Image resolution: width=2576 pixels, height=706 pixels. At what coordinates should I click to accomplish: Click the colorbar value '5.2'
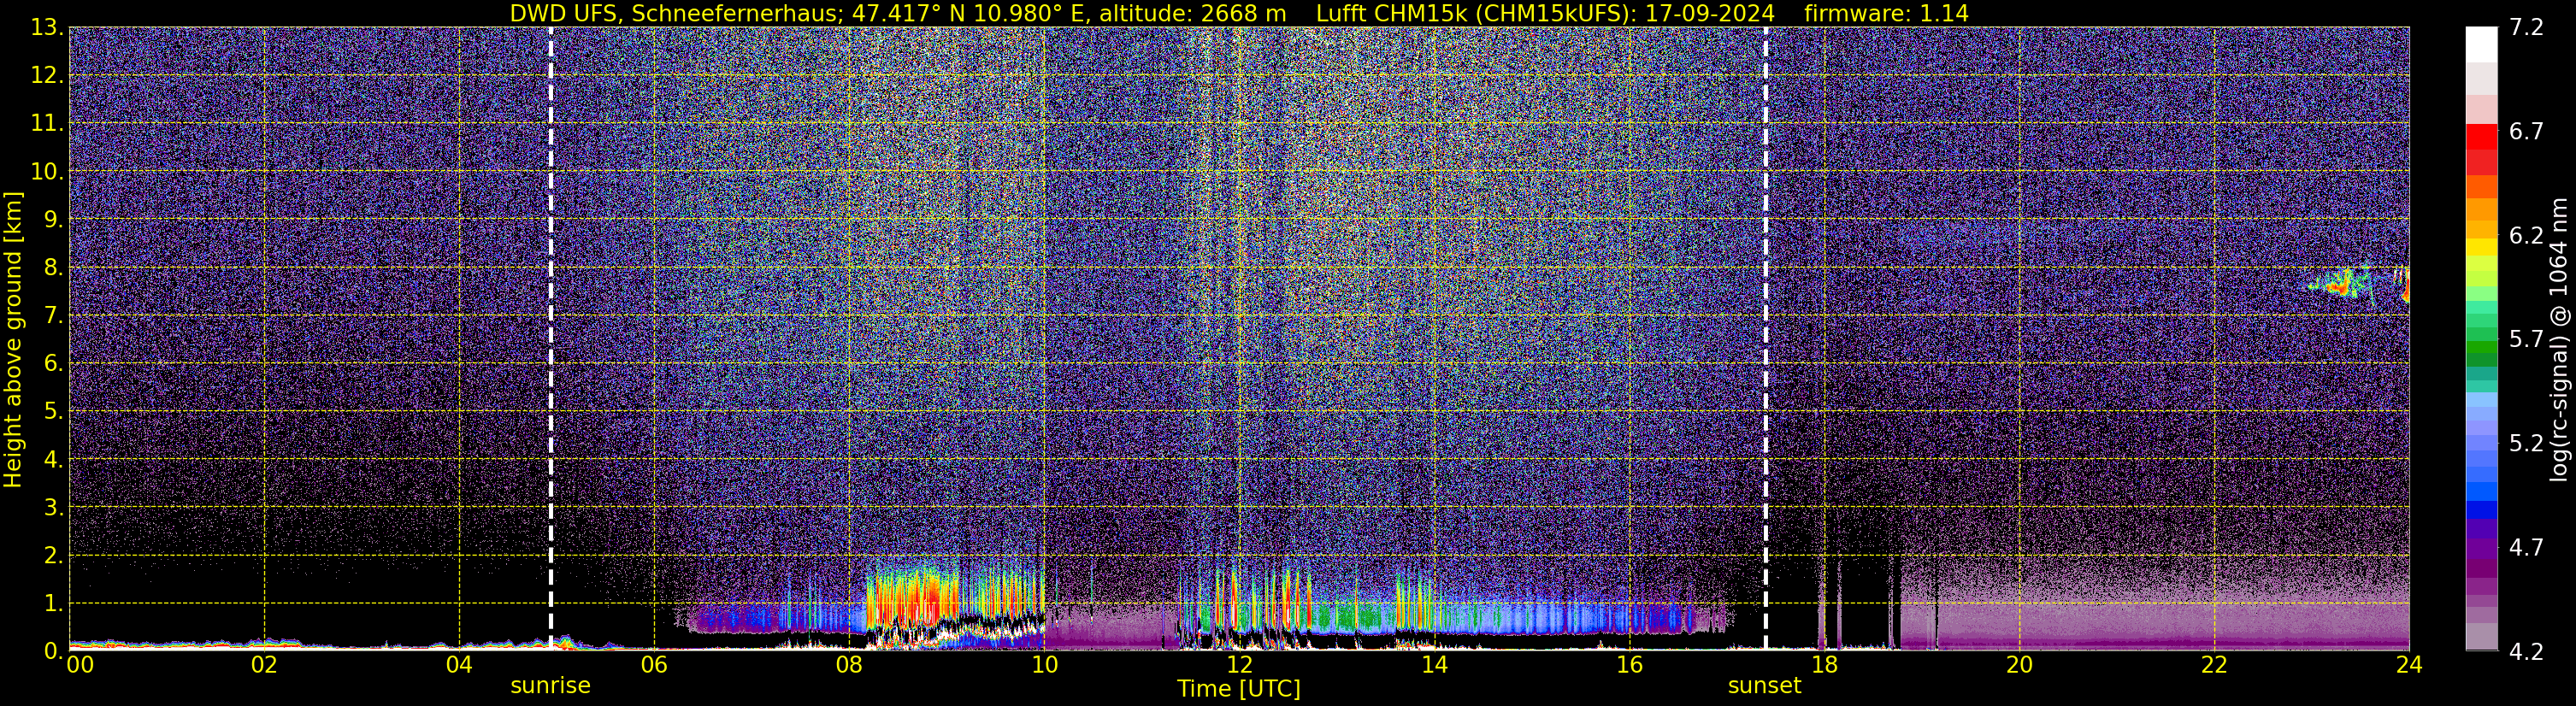click(2526, 444)
